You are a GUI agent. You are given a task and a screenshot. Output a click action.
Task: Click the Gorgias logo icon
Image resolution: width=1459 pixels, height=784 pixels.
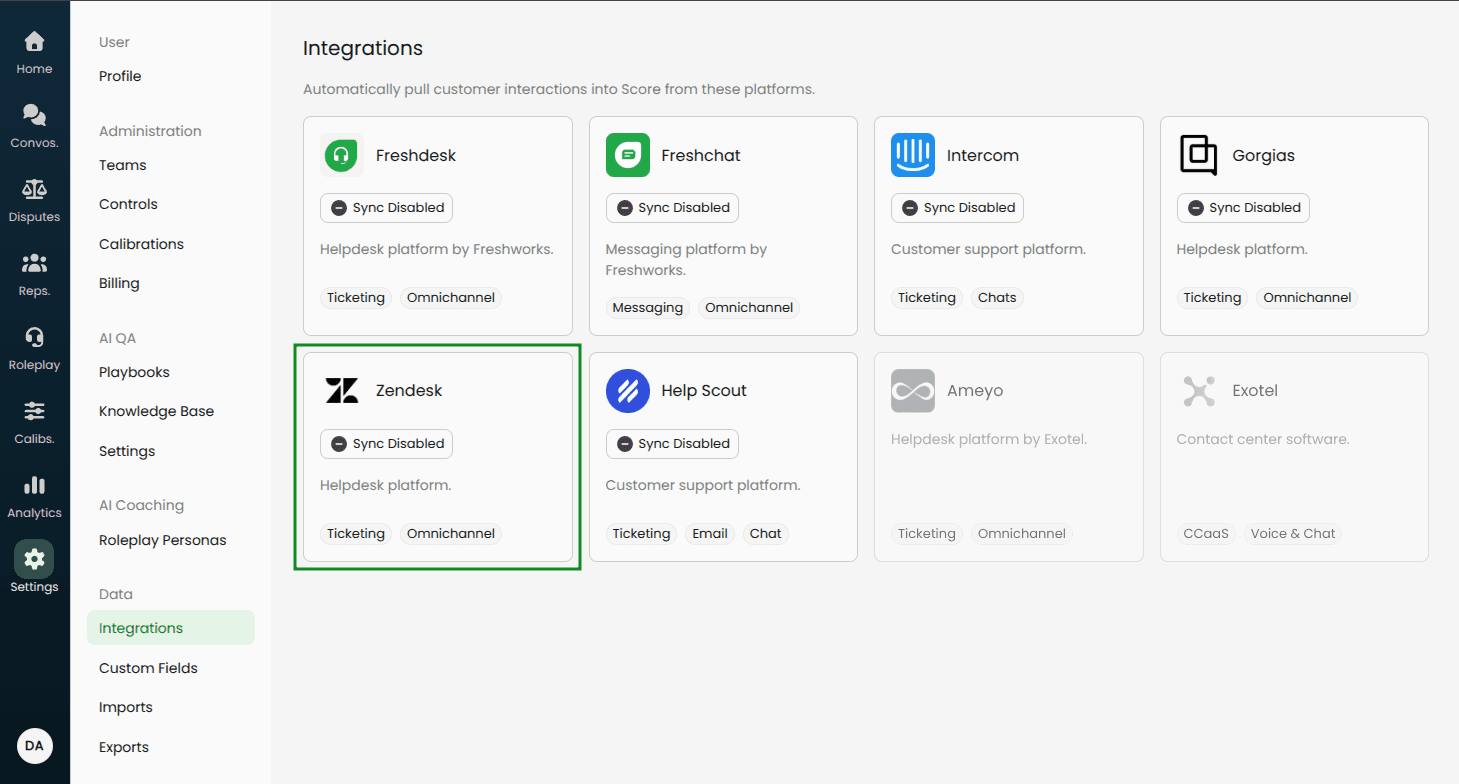[1199, 155]
